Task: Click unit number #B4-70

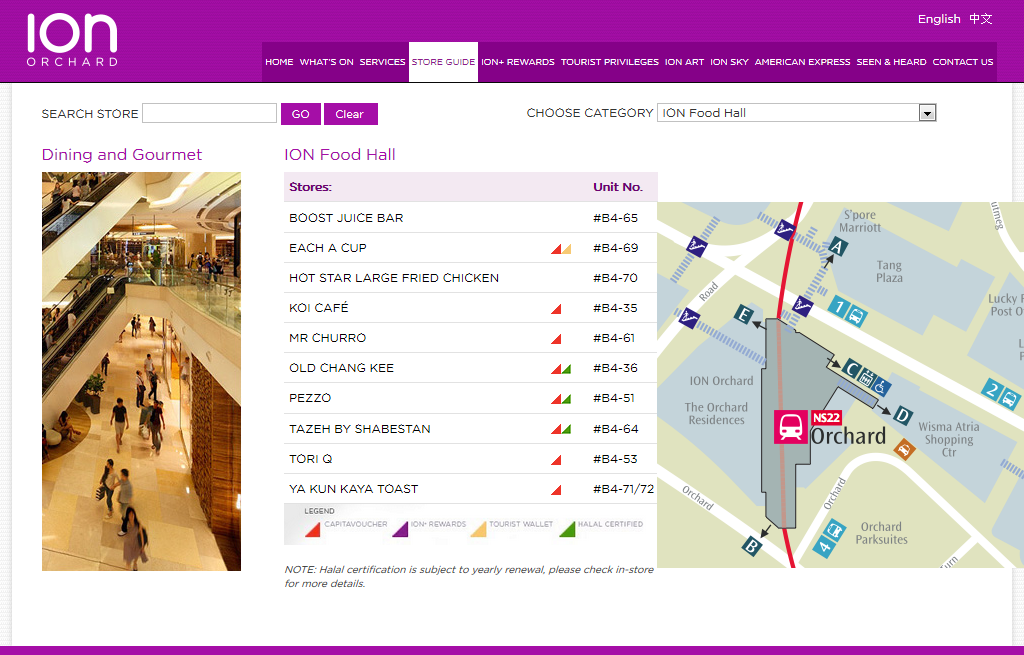Action: coord(615,278)
